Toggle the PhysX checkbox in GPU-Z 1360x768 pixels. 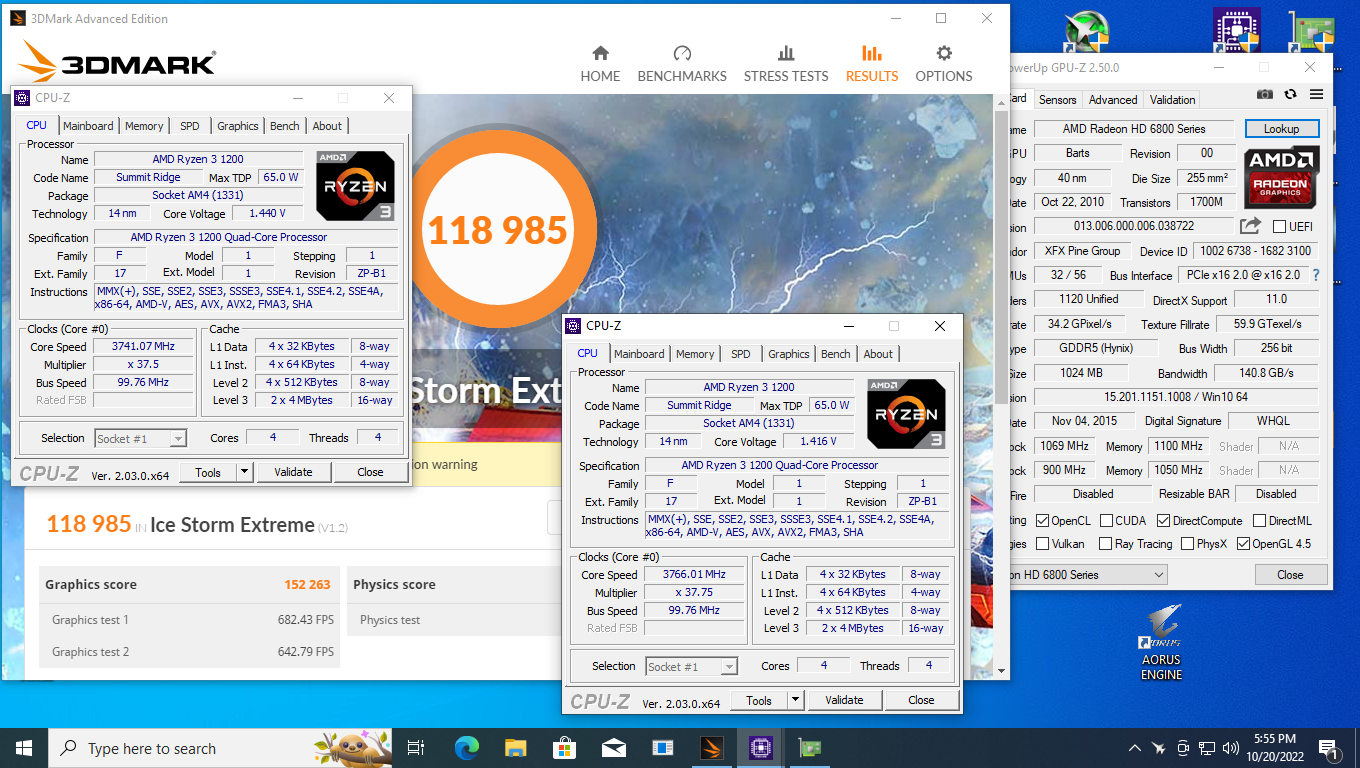pos(1187,544)
